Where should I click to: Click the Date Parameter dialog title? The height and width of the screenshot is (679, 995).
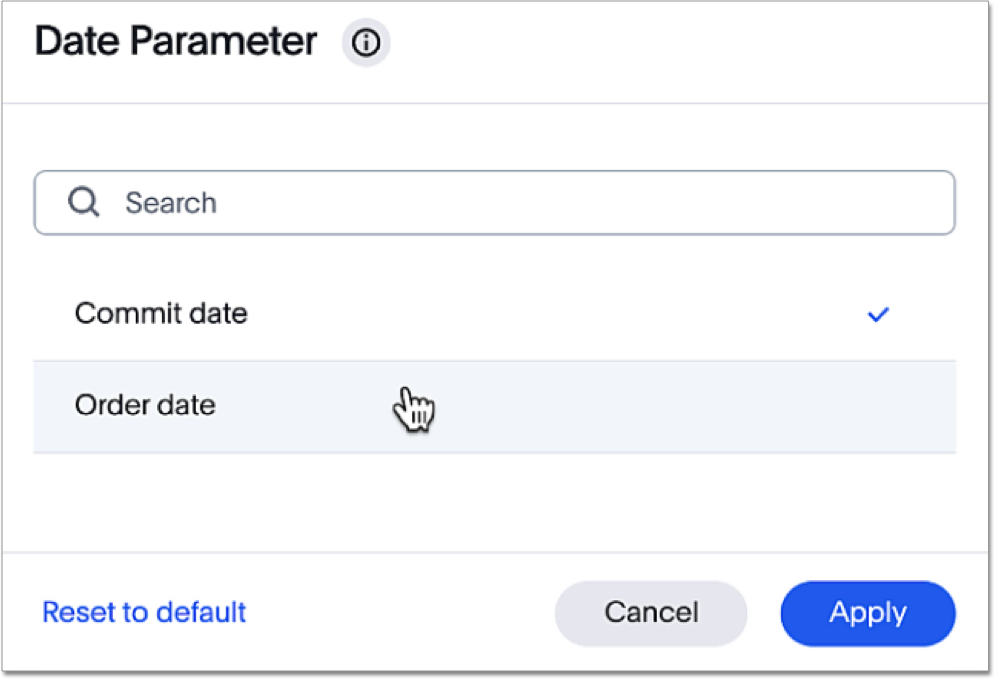[176, 43]
